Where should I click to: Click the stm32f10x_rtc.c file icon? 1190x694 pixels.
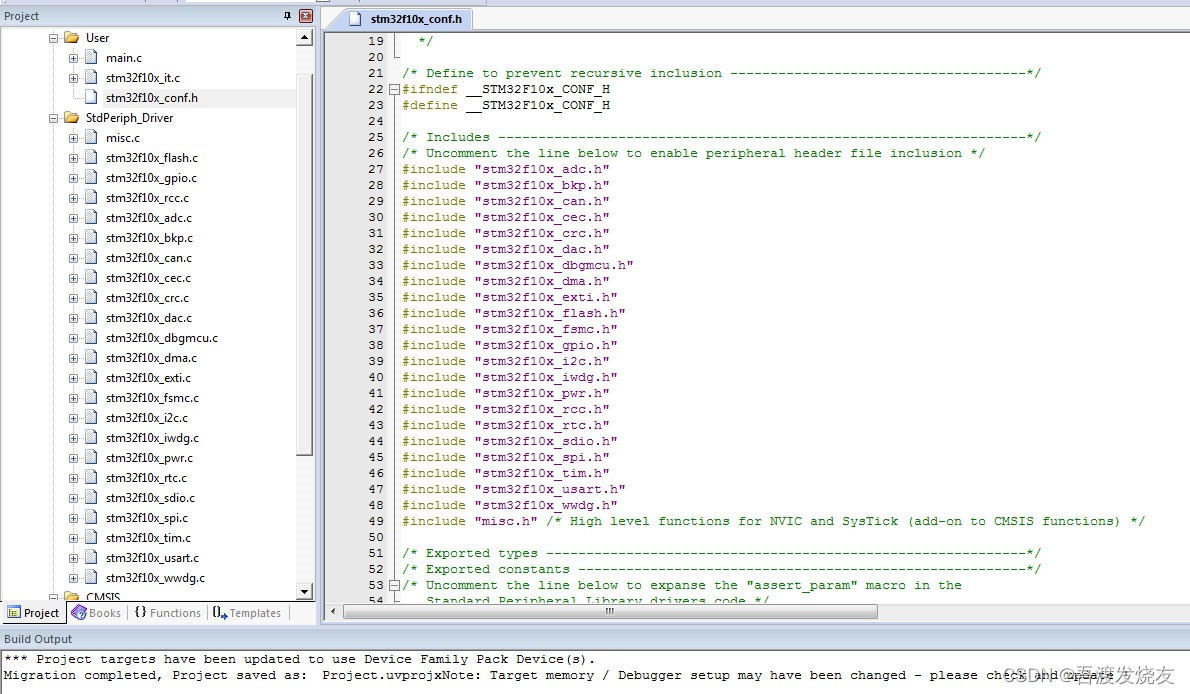coord(91,477)
